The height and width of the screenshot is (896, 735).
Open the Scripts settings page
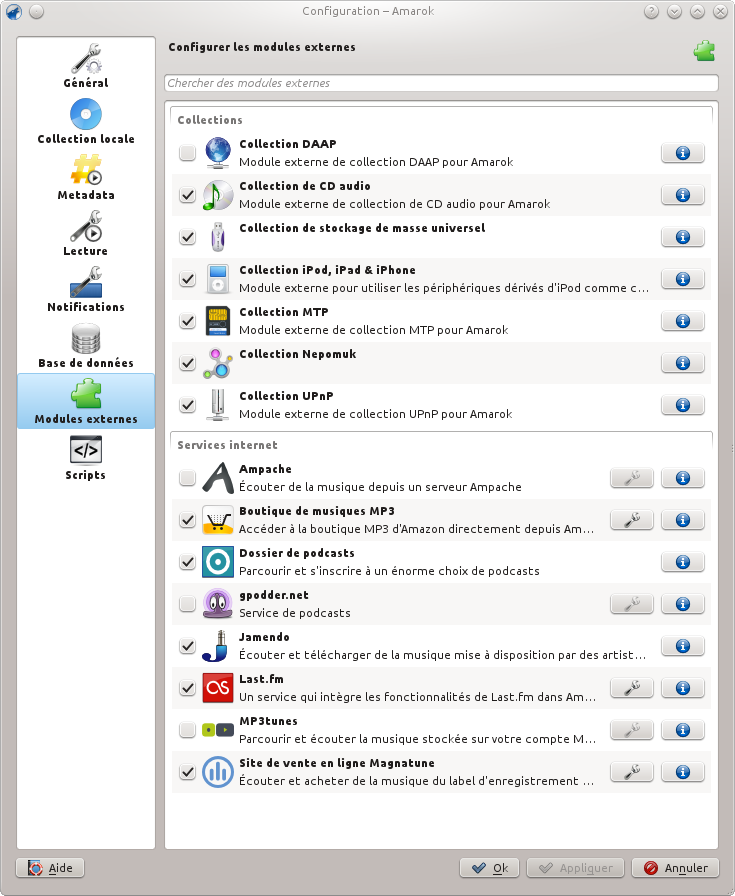[86, 458]
